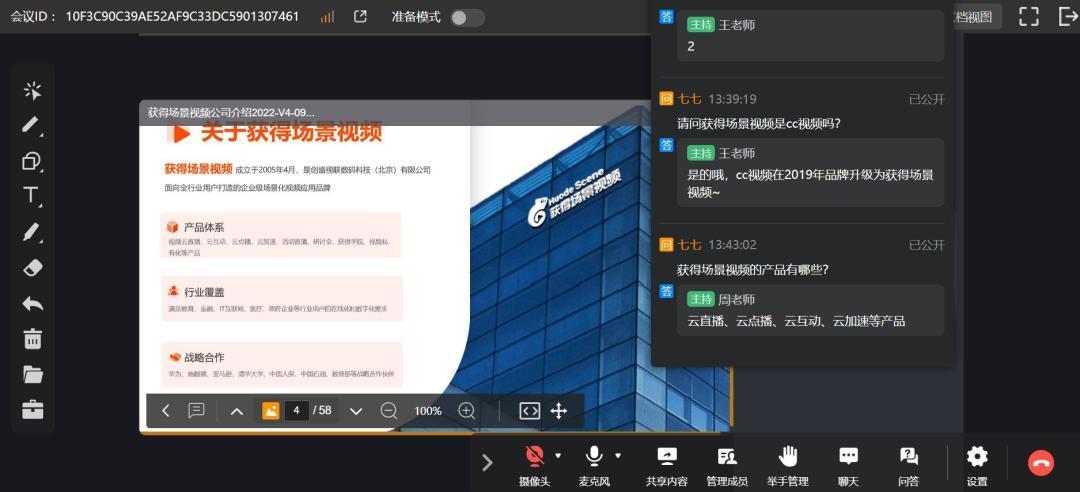Image resolution: width=1080 pixels, height=492 pixels.
Task: Click the slide page number field
Action: tap(296, 411)
